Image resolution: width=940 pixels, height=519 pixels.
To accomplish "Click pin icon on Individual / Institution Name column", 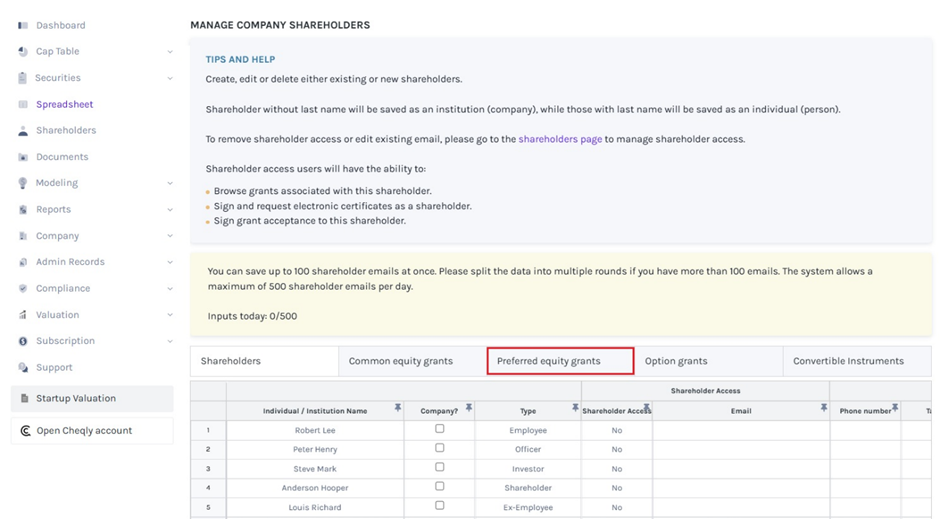I will (x=398, y=408).
